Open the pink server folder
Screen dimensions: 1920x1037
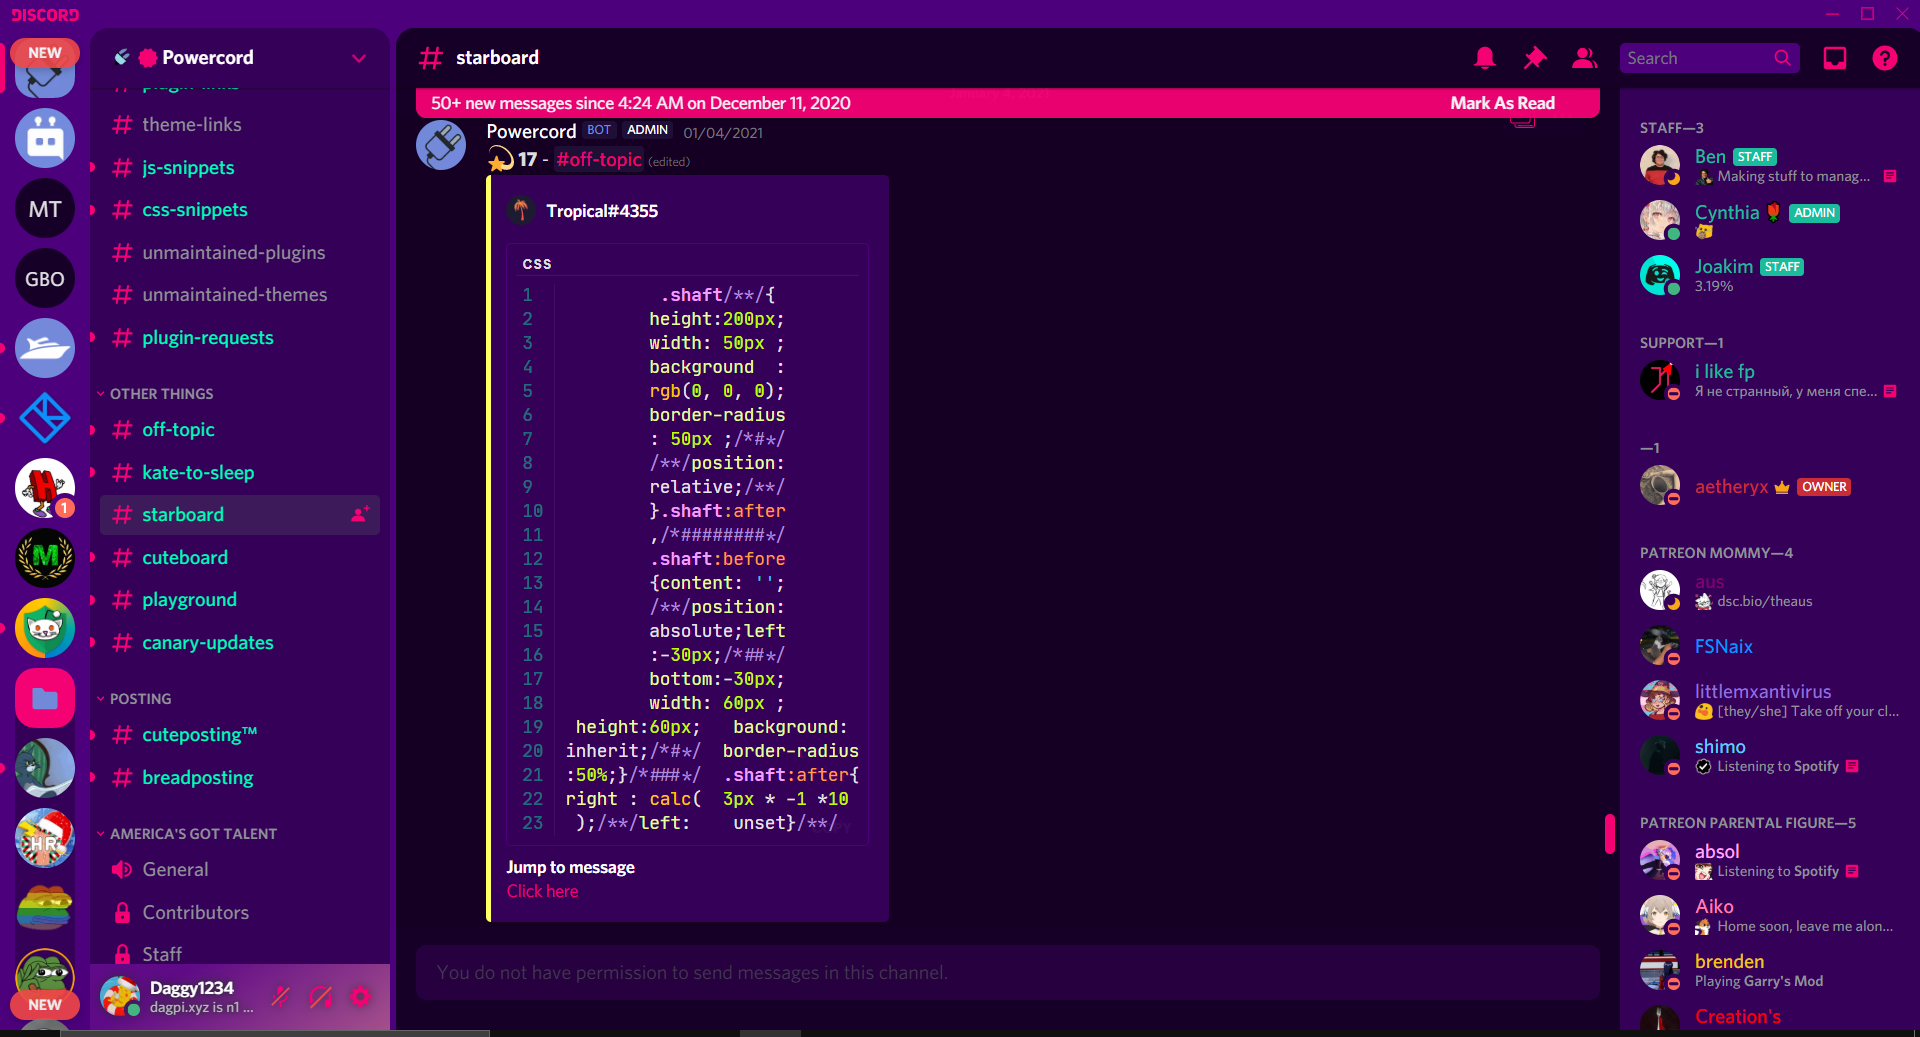coord(45,698)
